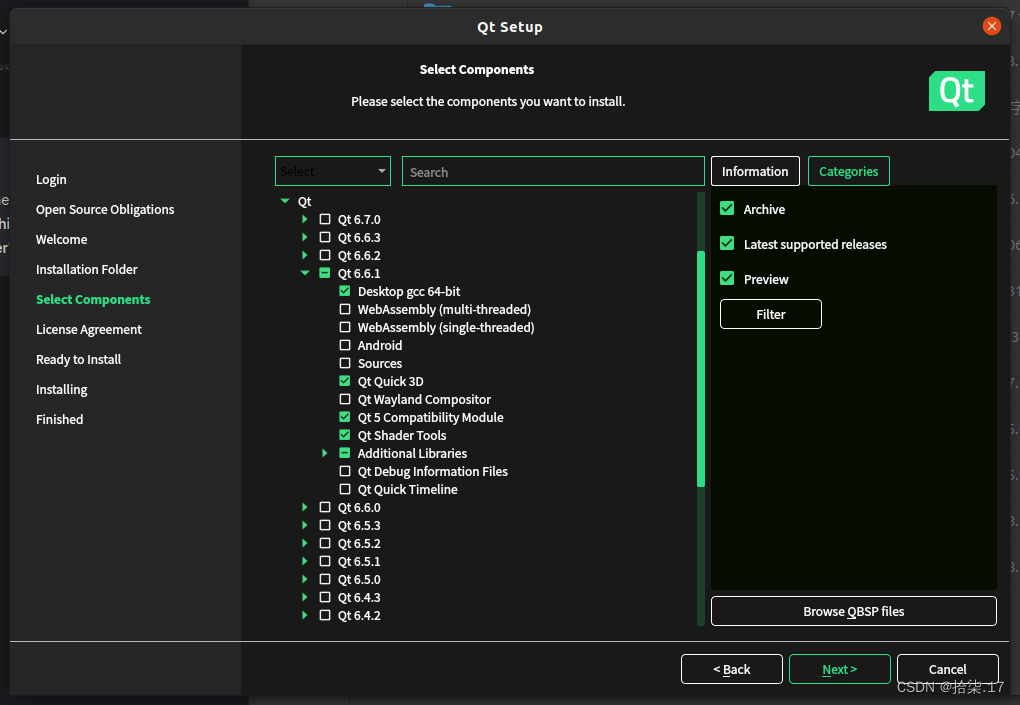The image size is (1020, 705).
Task: Click the Browse QBSP files button
Action: click(x=853, y=610)
